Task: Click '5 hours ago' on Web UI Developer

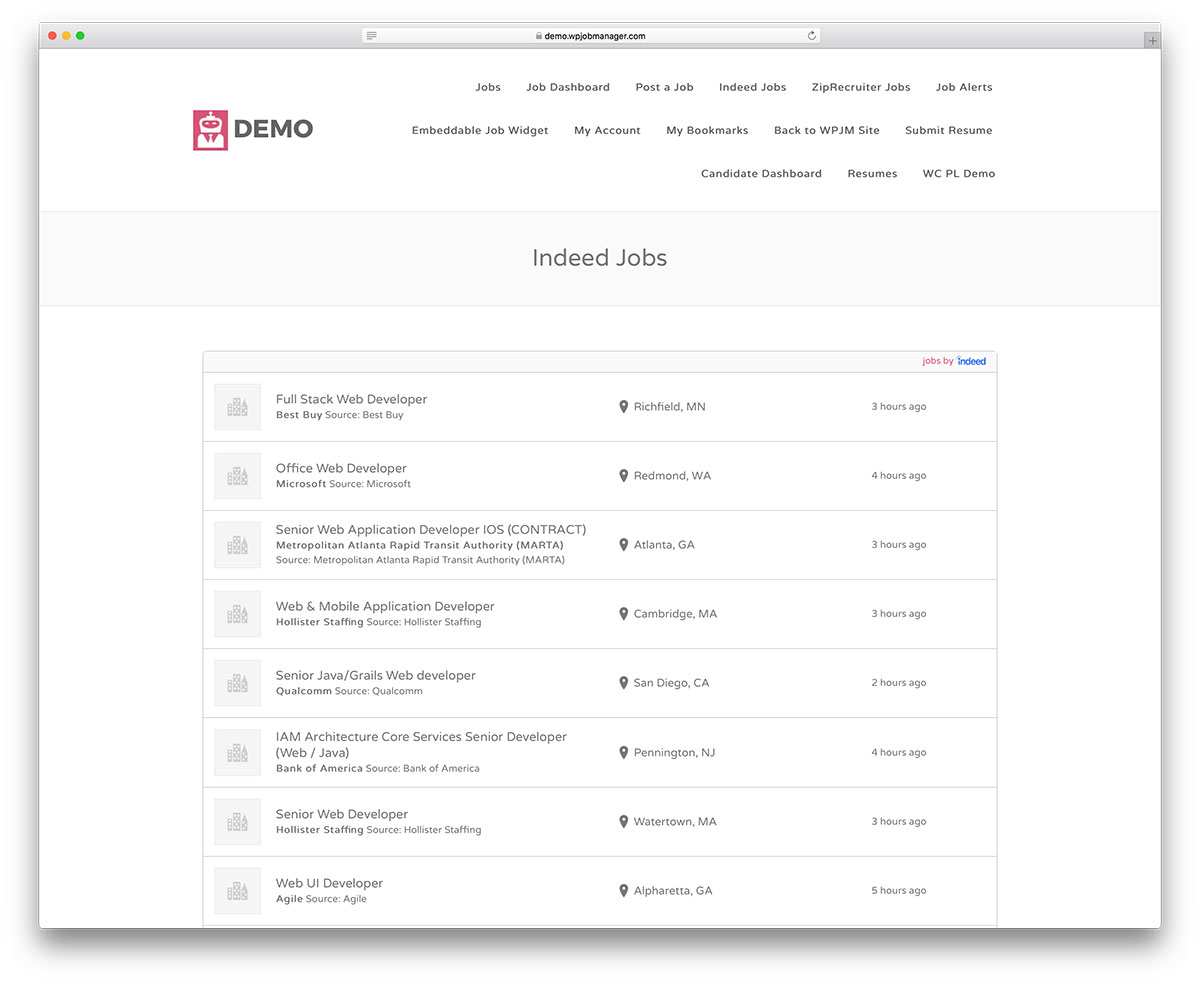Action: click(x=898, y=890)
